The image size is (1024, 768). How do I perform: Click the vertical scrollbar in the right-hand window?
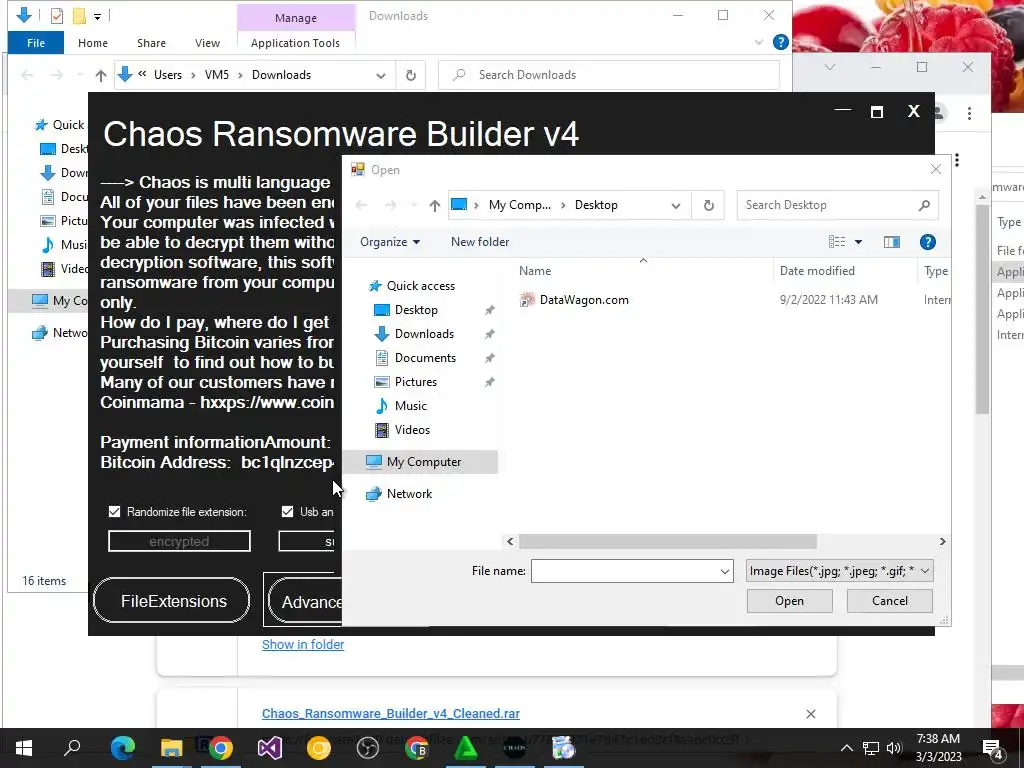[x=983, y=308]
